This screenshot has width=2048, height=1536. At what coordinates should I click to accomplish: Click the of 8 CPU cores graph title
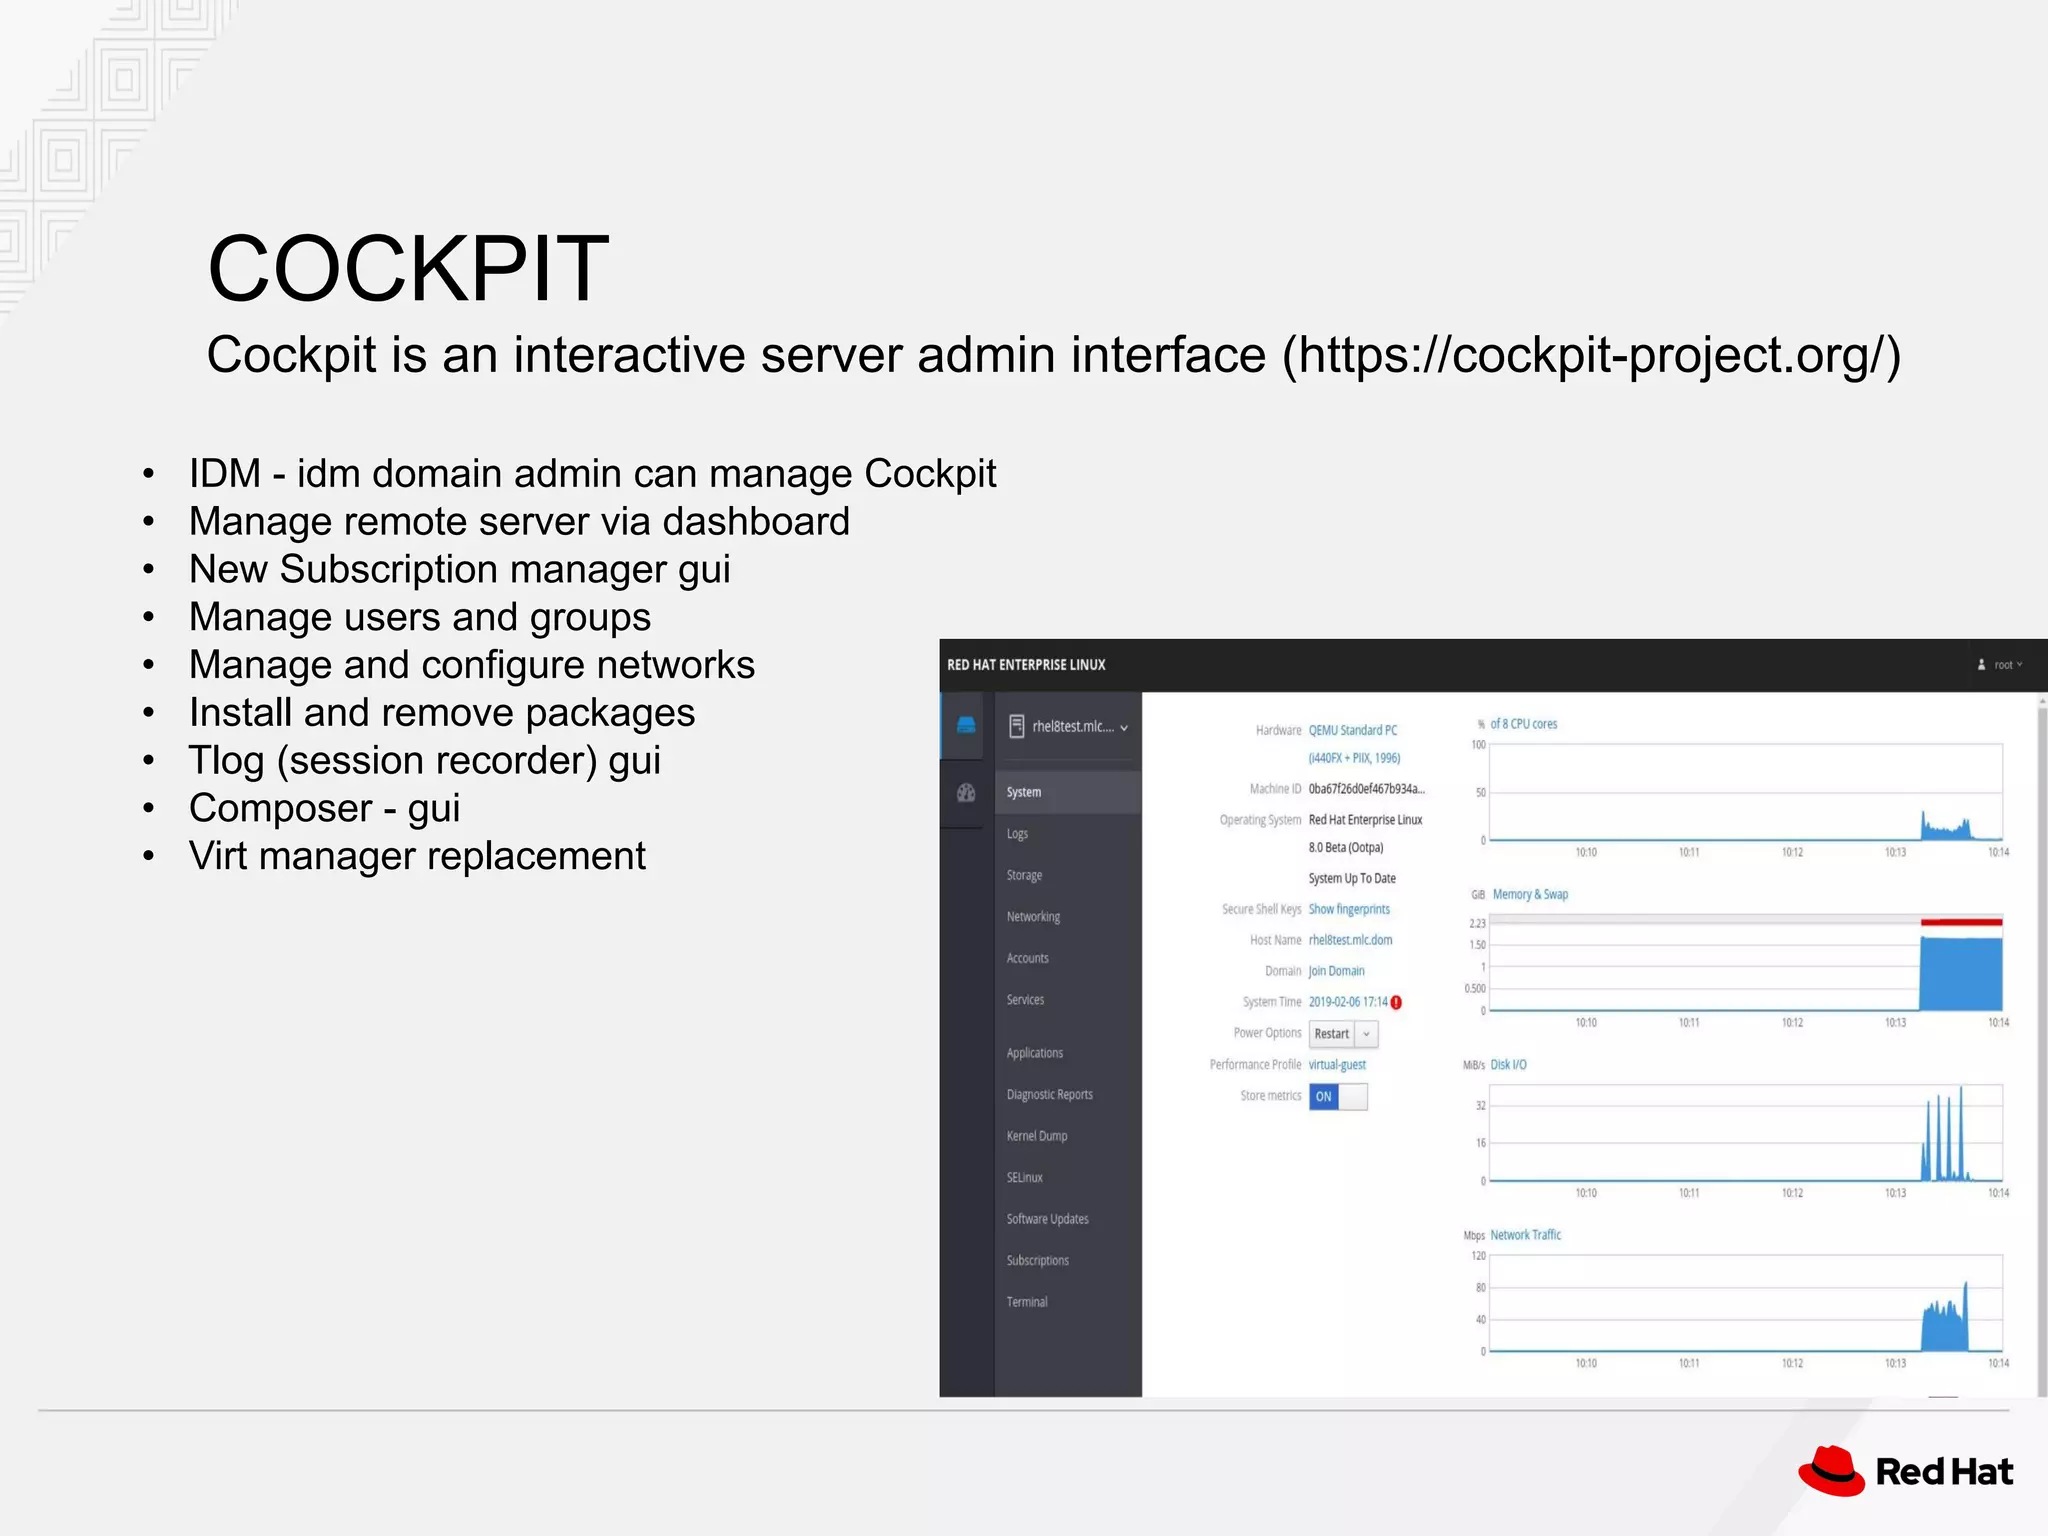pyautogui.click(x=1524, y=724)
